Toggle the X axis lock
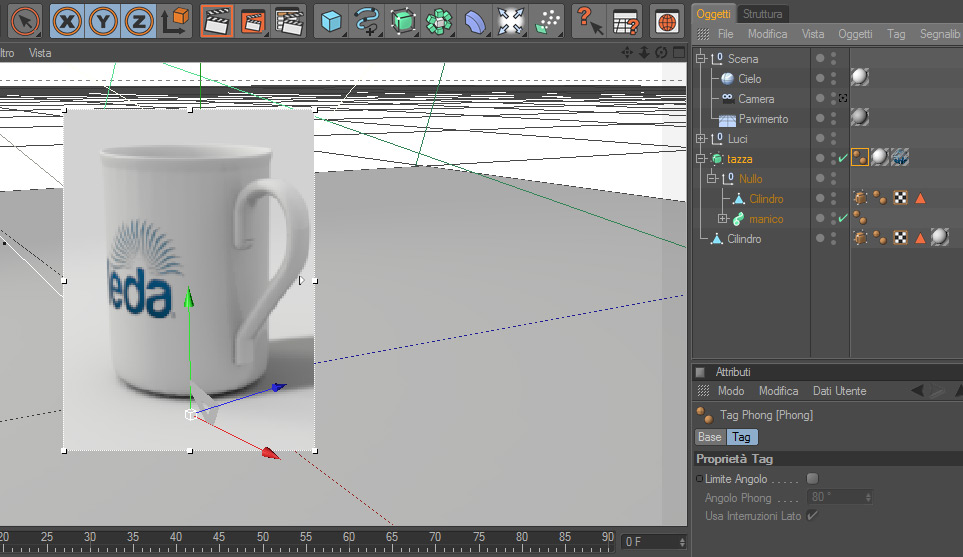The height and width of the screenshot is (557, 963). [x=67, y=21]
